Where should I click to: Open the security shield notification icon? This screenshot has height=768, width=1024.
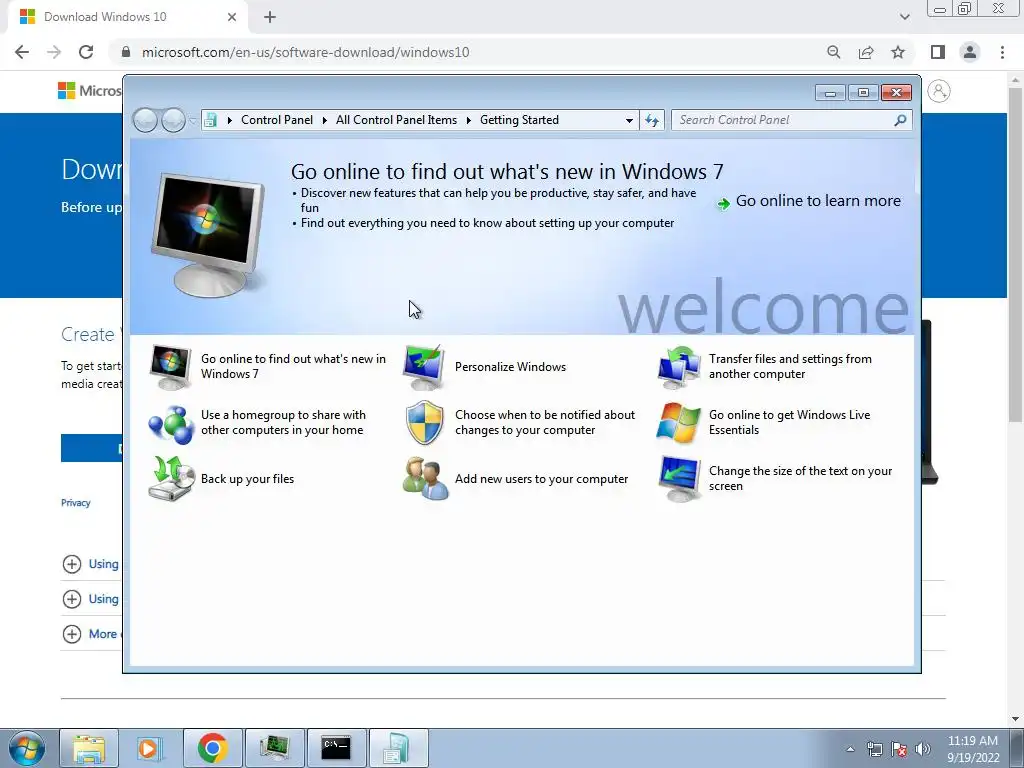424,423
